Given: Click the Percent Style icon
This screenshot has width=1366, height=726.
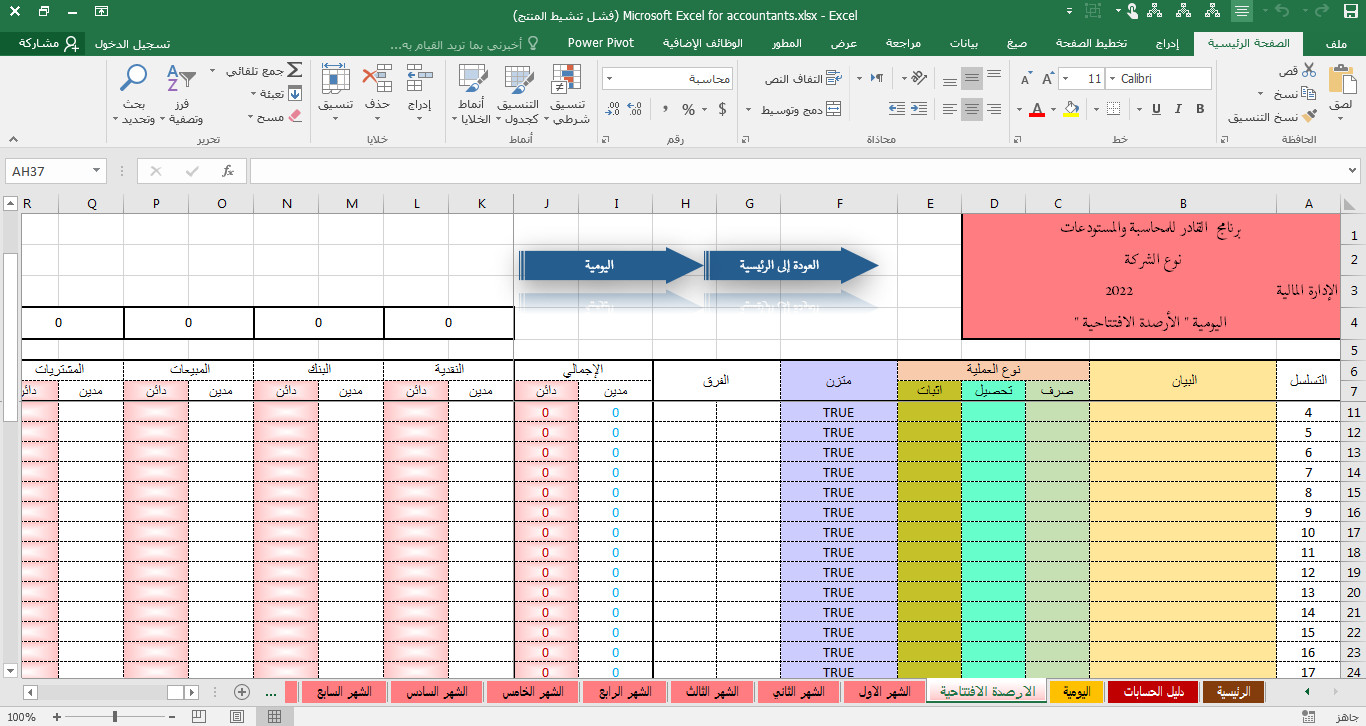Looking at the screenshot, I should pos(688,108).
